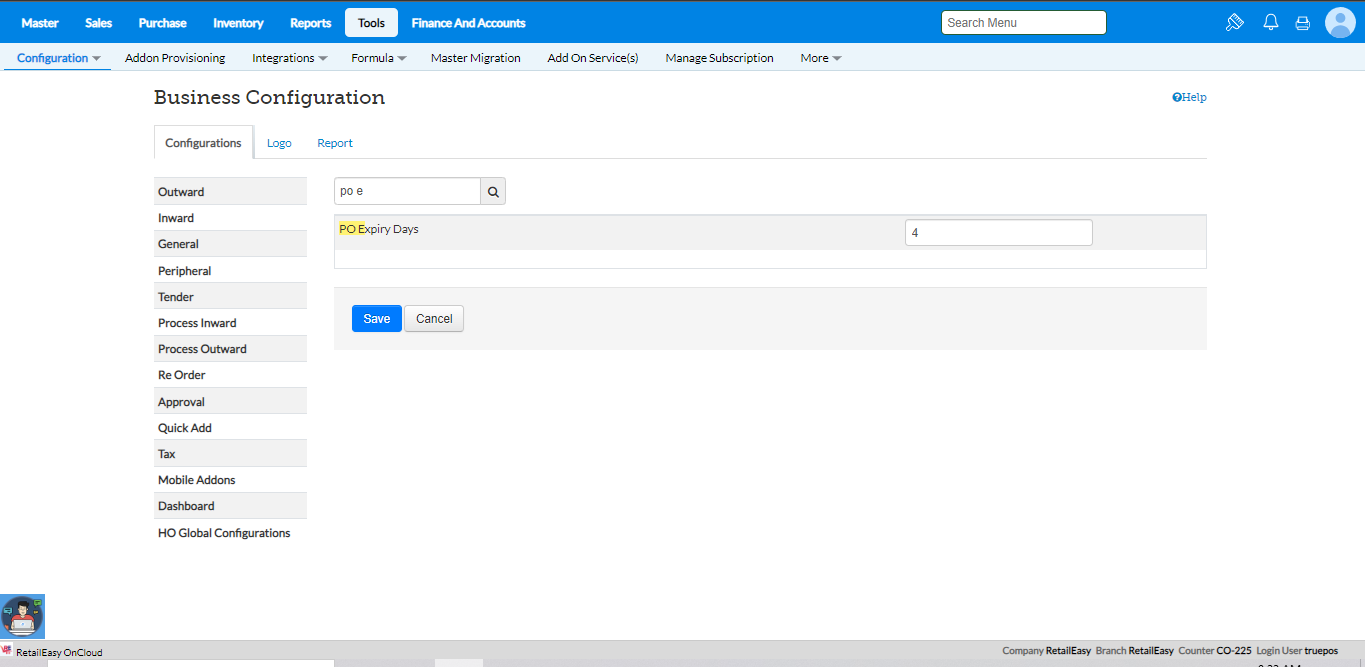Screen dimensions: 1365x667
Task: Open Add On Service(s)
Action: (x=593, y=58)
